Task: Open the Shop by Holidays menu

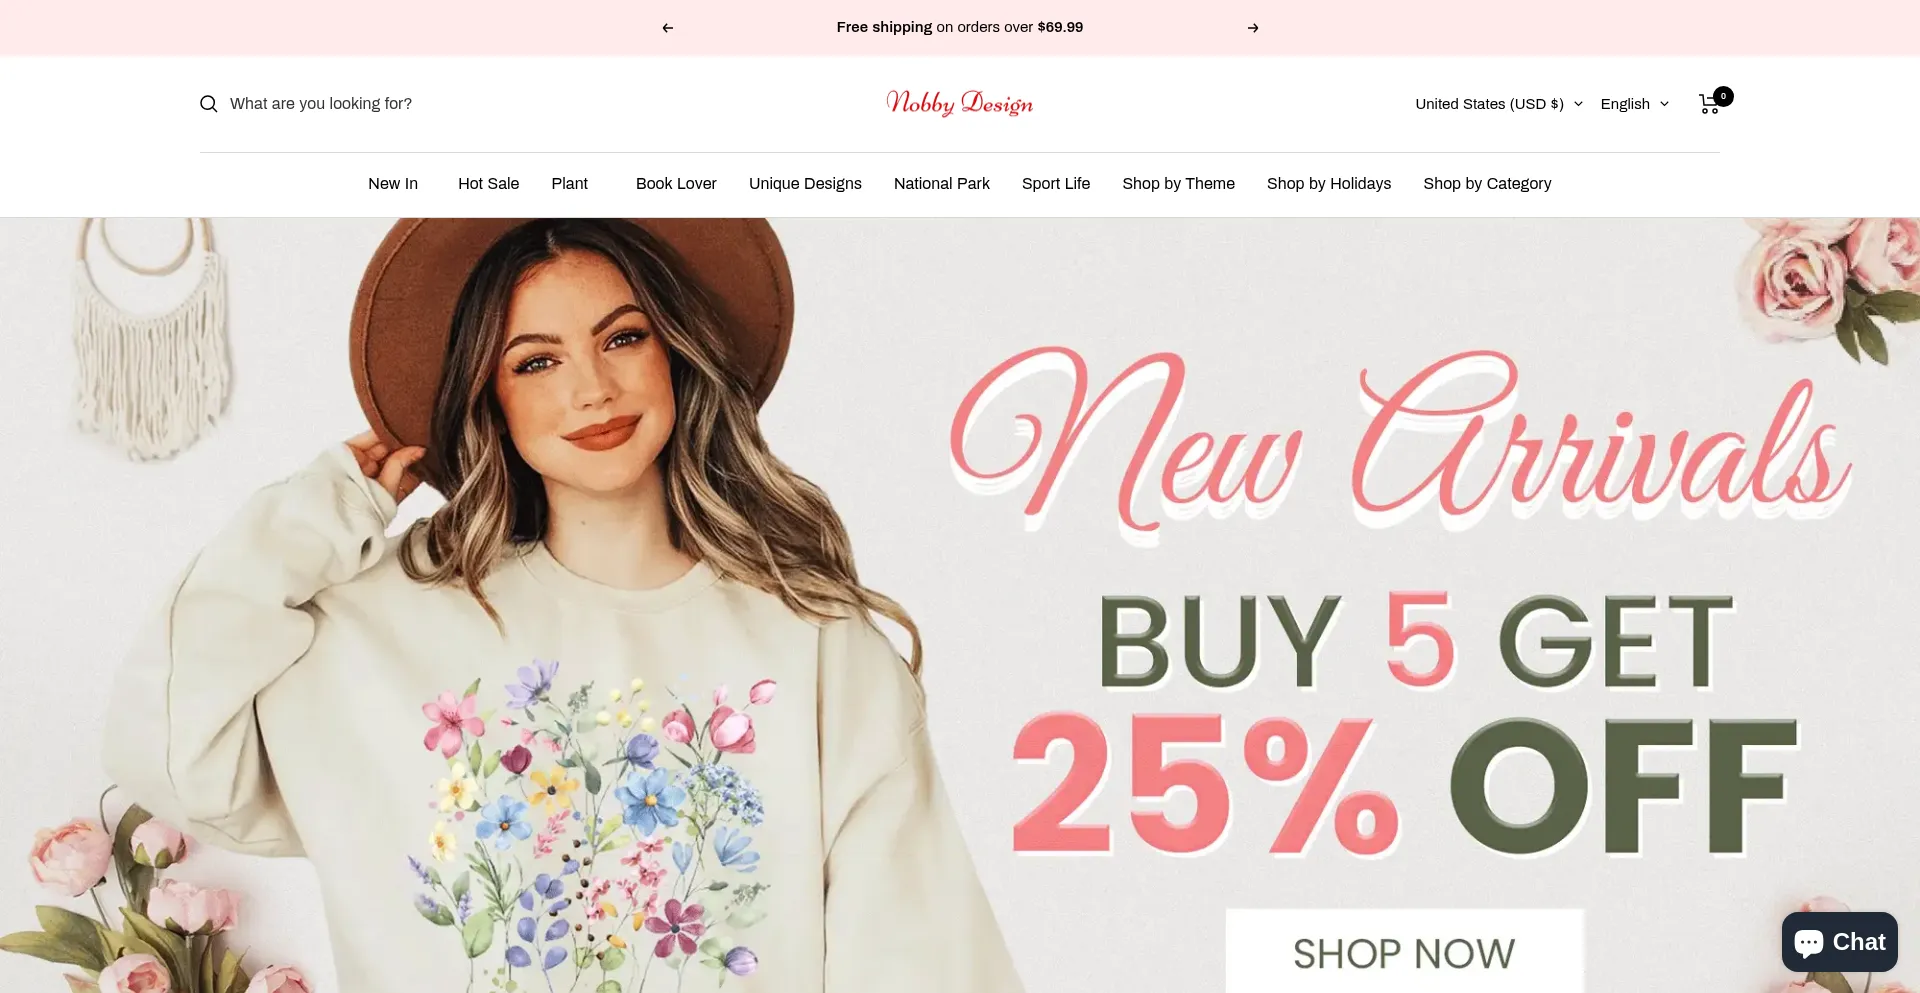Action: pos(1328,184)
